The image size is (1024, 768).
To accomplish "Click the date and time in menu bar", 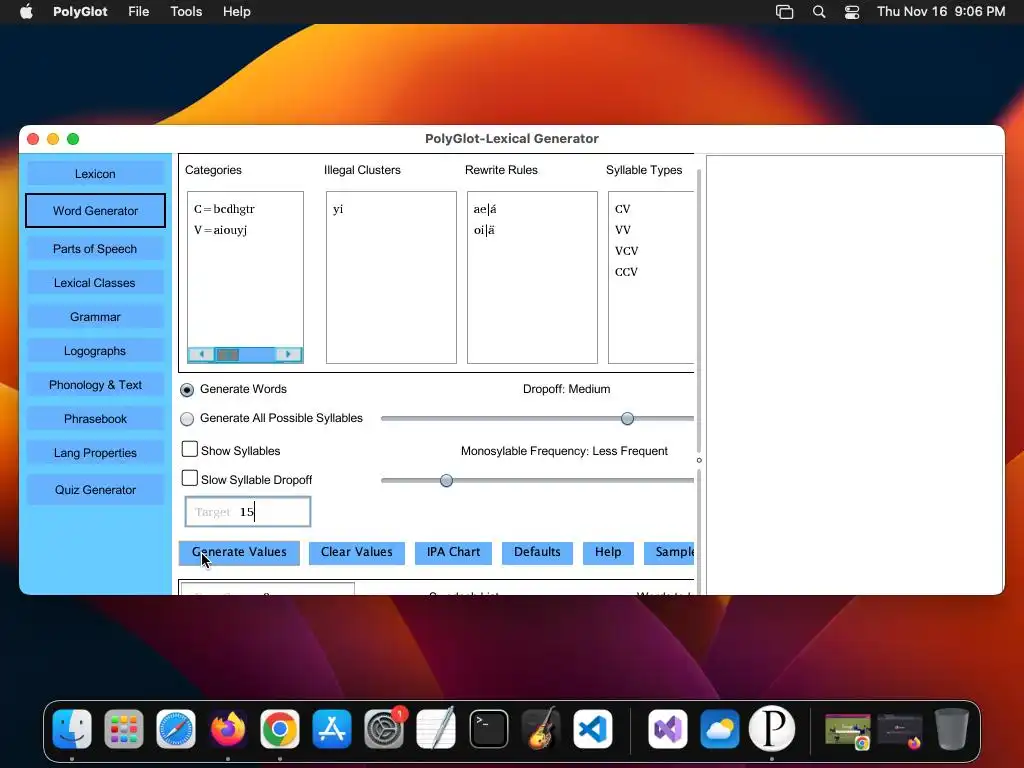I will 940,12.
